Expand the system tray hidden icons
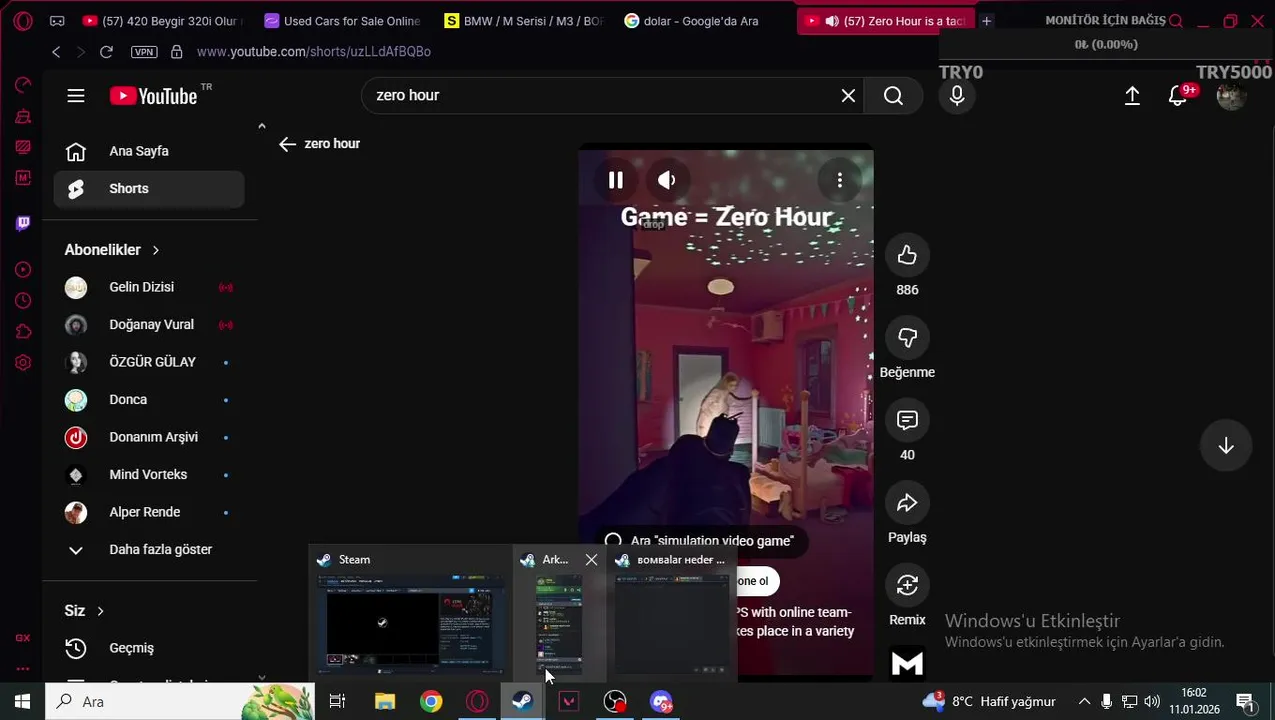 pyautogui.click(x=1084, y=702)
